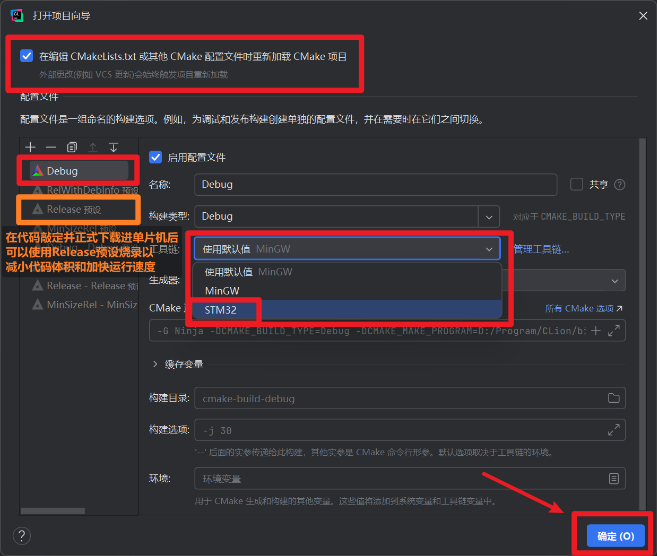The height and width of the screenshot is (556, 657).
Task: Move profile down arrow icon
Action: click(113, 147)
